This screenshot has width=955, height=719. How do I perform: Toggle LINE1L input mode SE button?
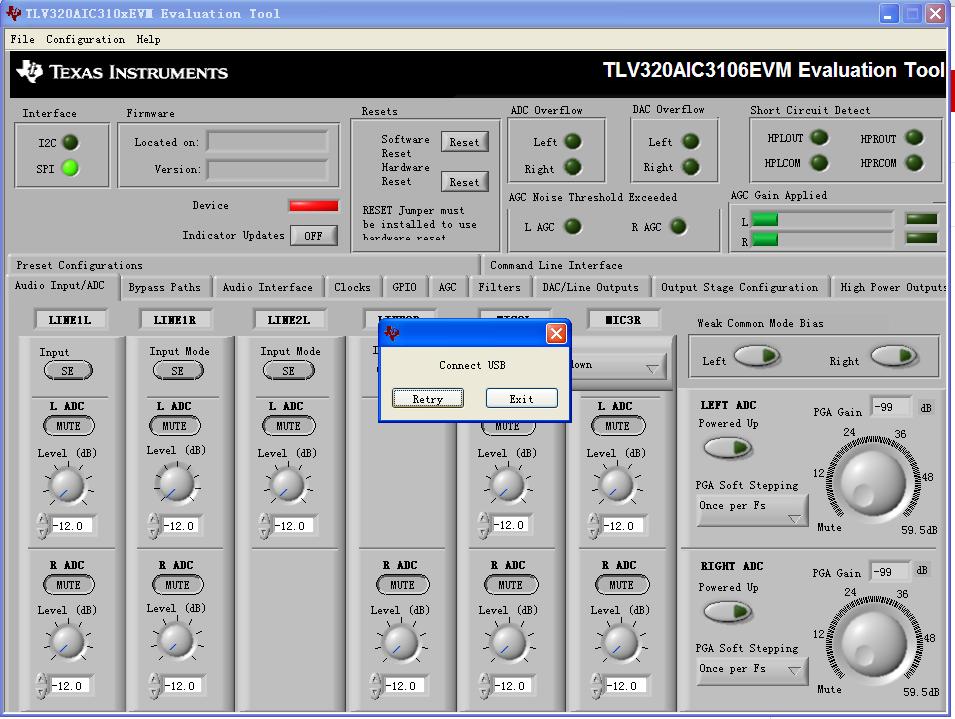tap(68, 370)
